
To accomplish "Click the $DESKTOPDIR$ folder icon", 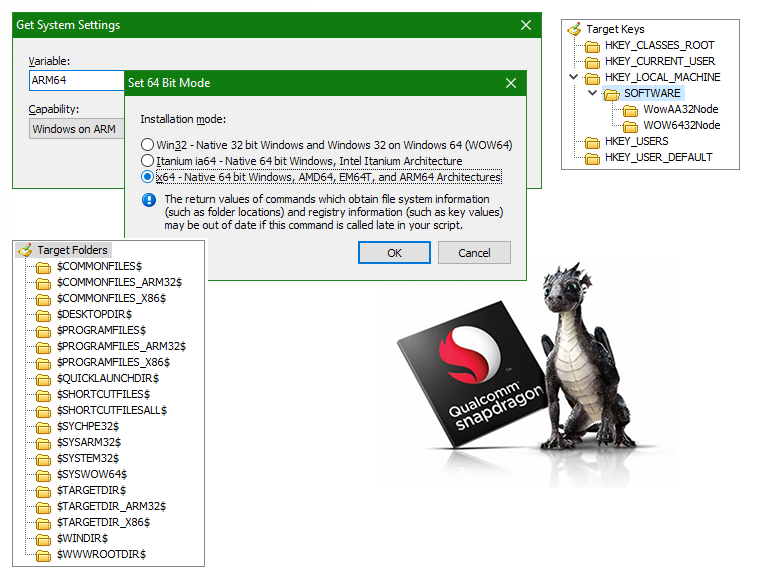I will click(43, 315).
